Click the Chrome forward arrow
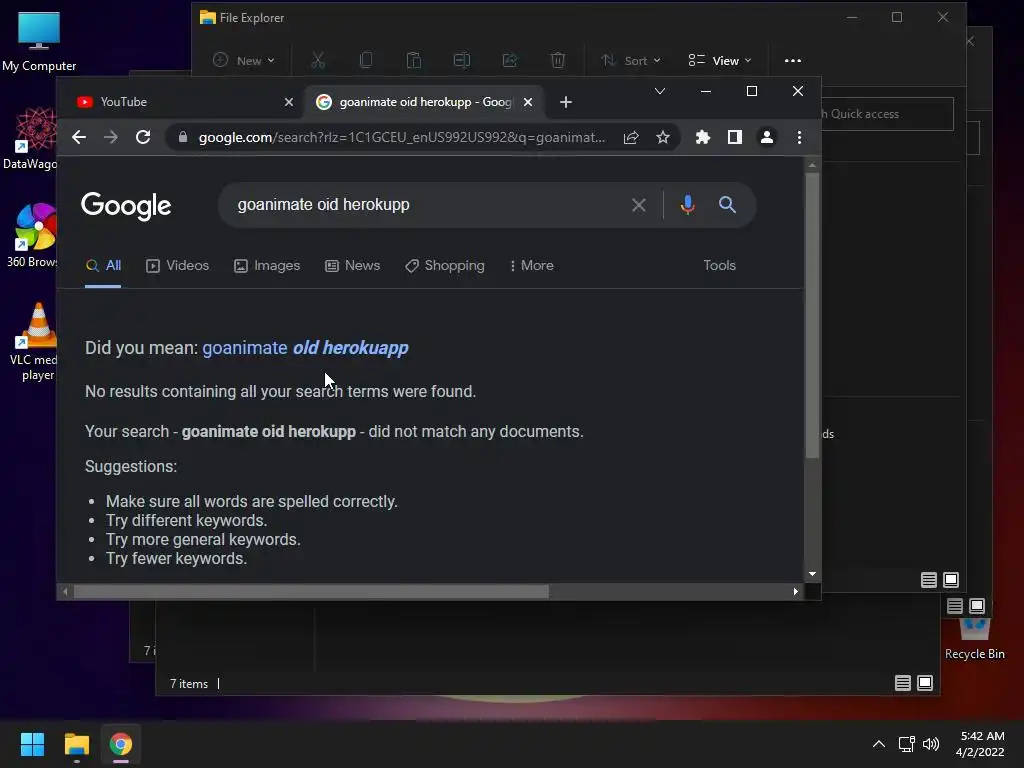This screenshot has width=1024, height=768. pyautogui.click(x=111, y=137)
